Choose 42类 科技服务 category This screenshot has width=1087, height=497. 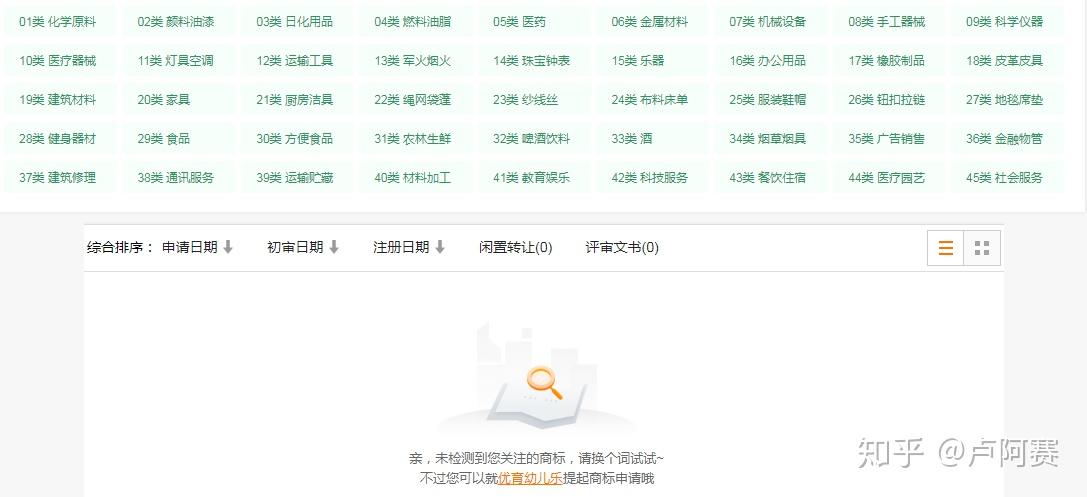(x=650, y=177)
